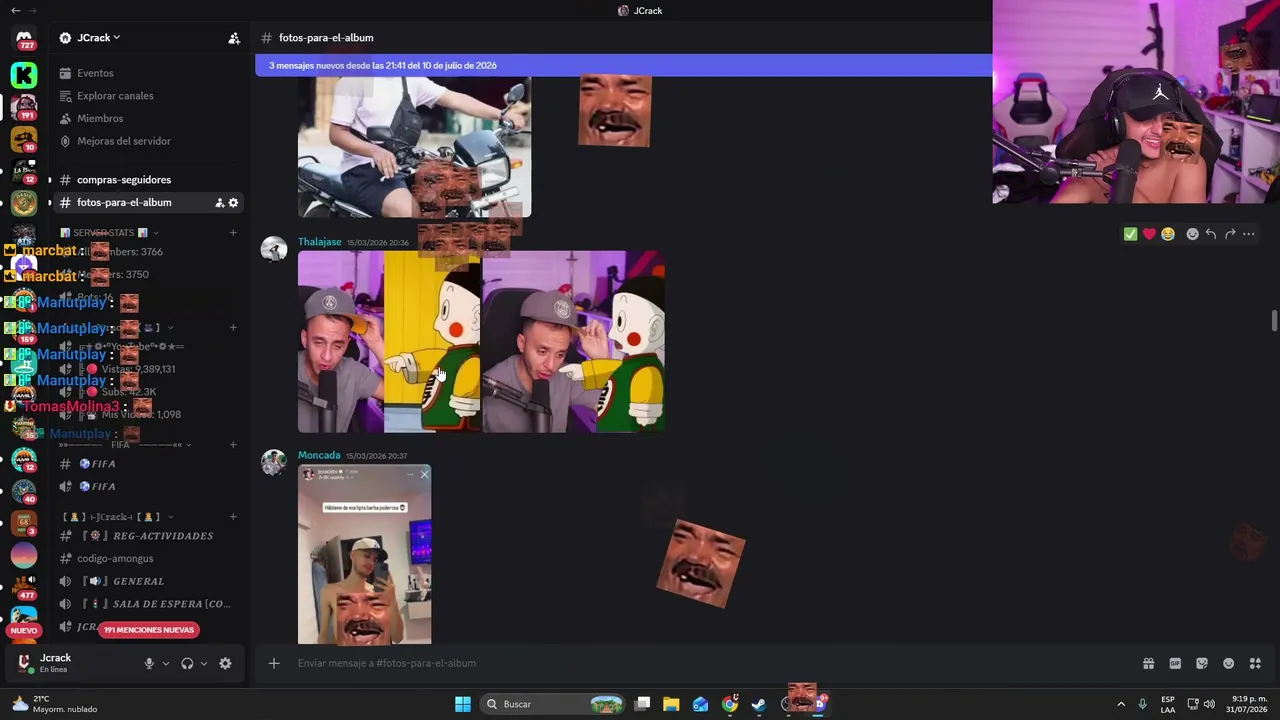The width and height of the screenshot is (1280, 720).
Task: Open the emoji picker in message bar
Action: [x=1229, y=663]
